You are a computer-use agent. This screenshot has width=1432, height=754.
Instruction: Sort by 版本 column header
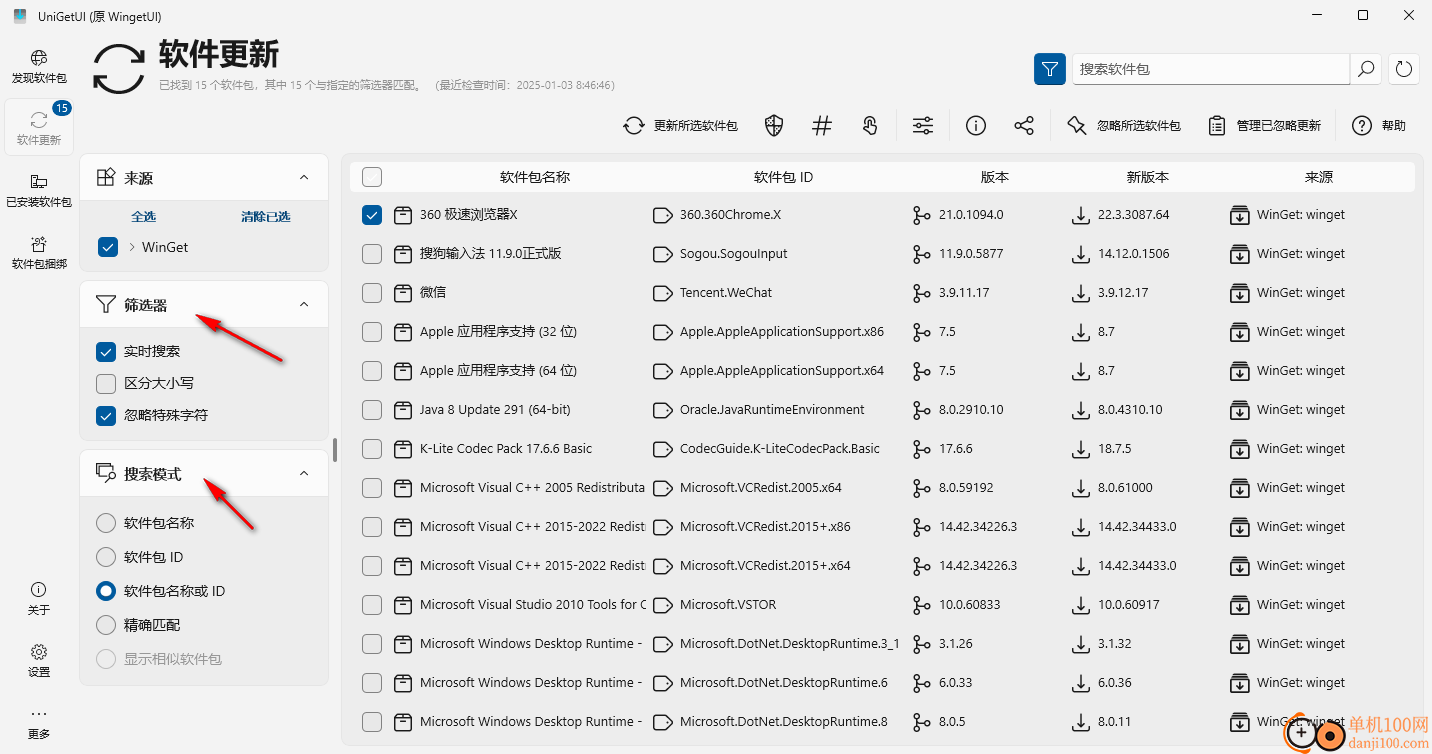pos(995,177)
